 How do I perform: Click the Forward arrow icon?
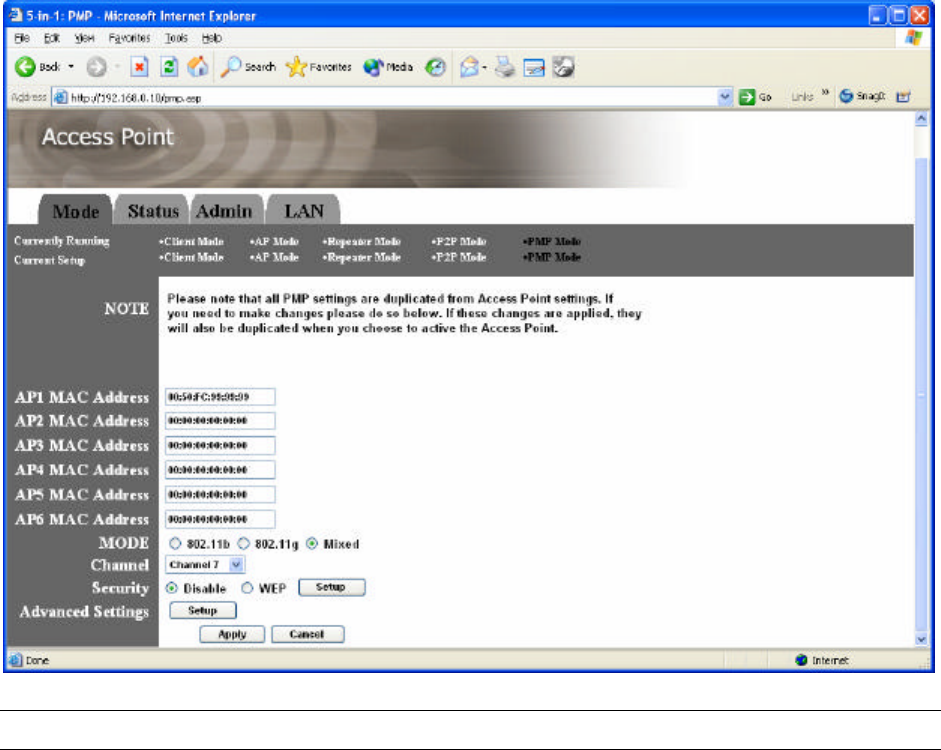click(96, 67)
